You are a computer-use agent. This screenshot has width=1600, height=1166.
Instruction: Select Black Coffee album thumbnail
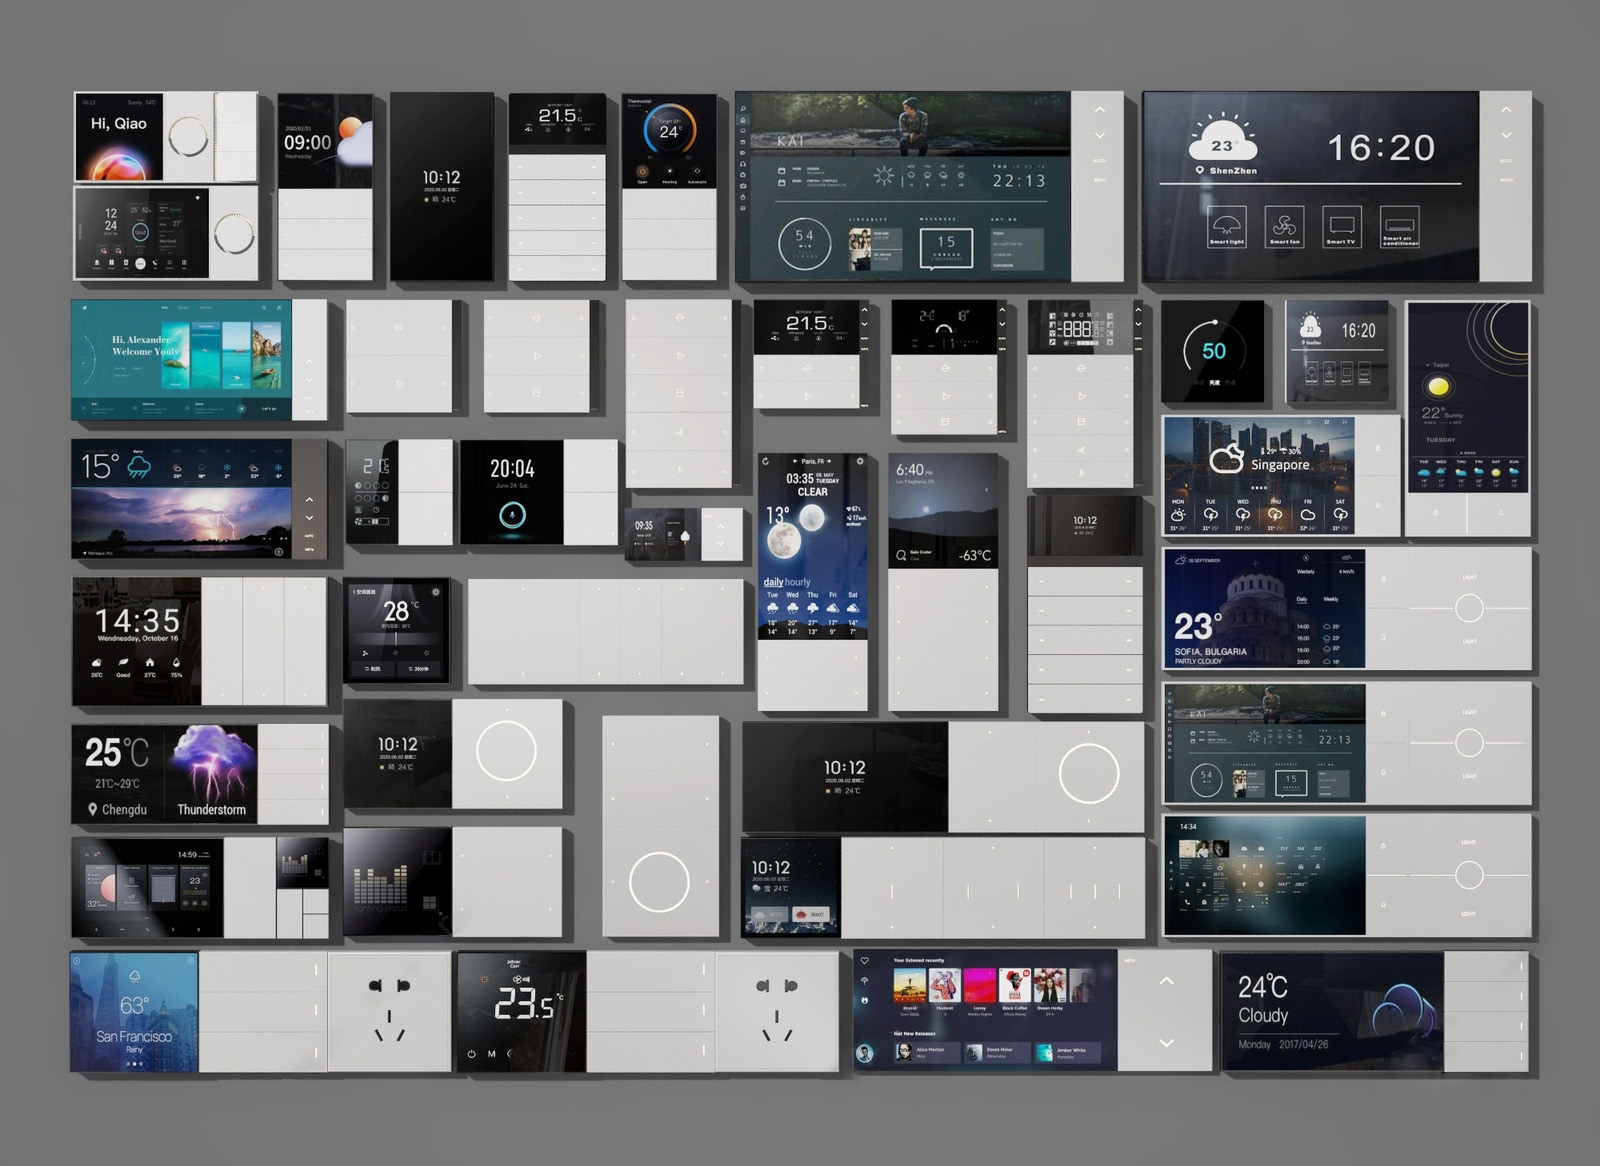(1015, 985)
